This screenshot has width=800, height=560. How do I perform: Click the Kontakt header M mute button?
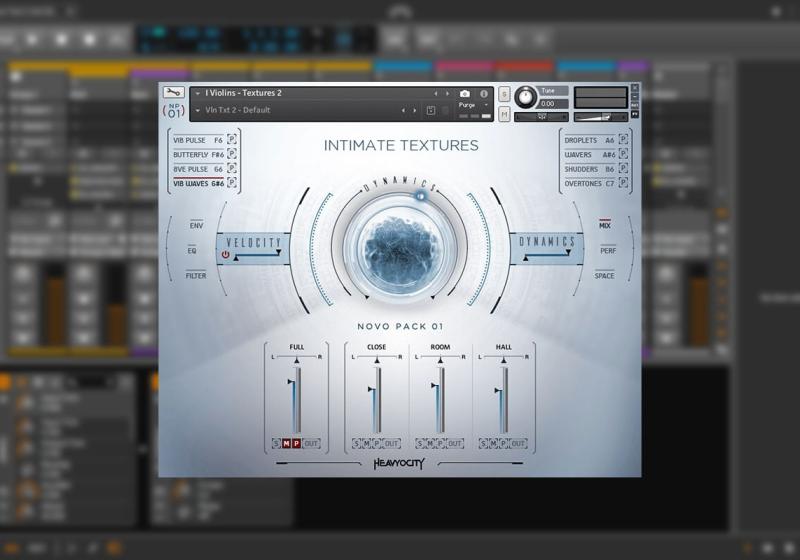click(x=504, y=114)
